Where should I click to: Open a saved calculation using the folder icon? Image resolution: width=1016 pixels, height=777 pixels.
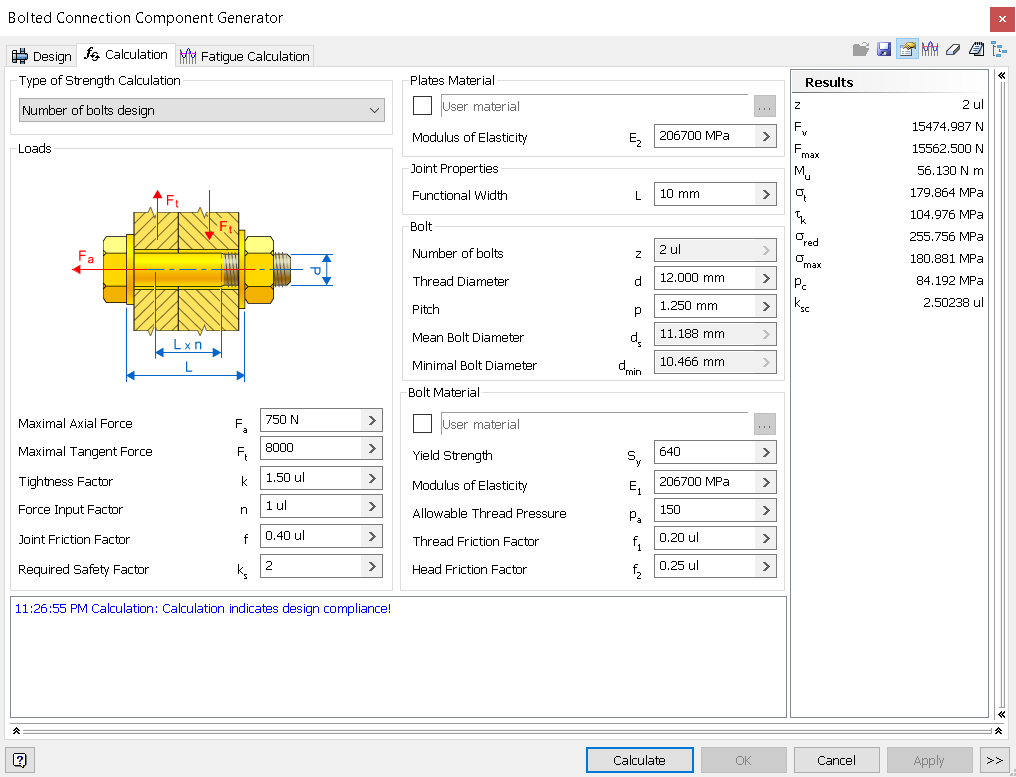click(861, 48)
